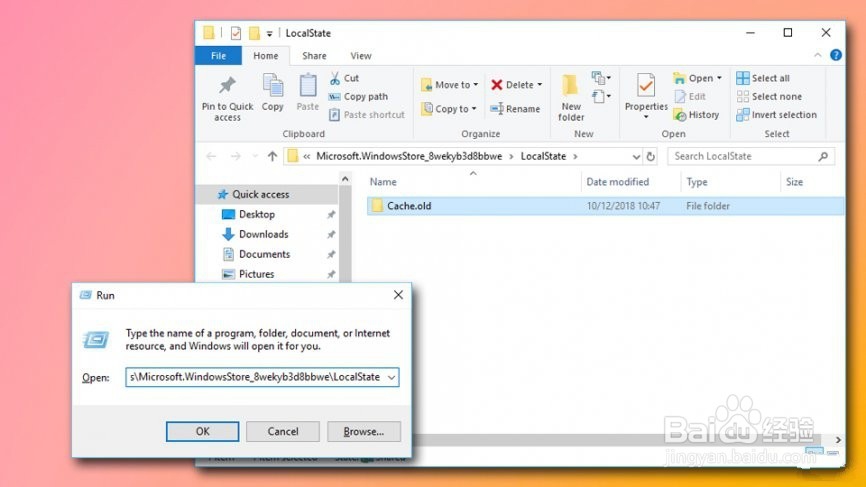Close the Run dialog

pos(398,295)
